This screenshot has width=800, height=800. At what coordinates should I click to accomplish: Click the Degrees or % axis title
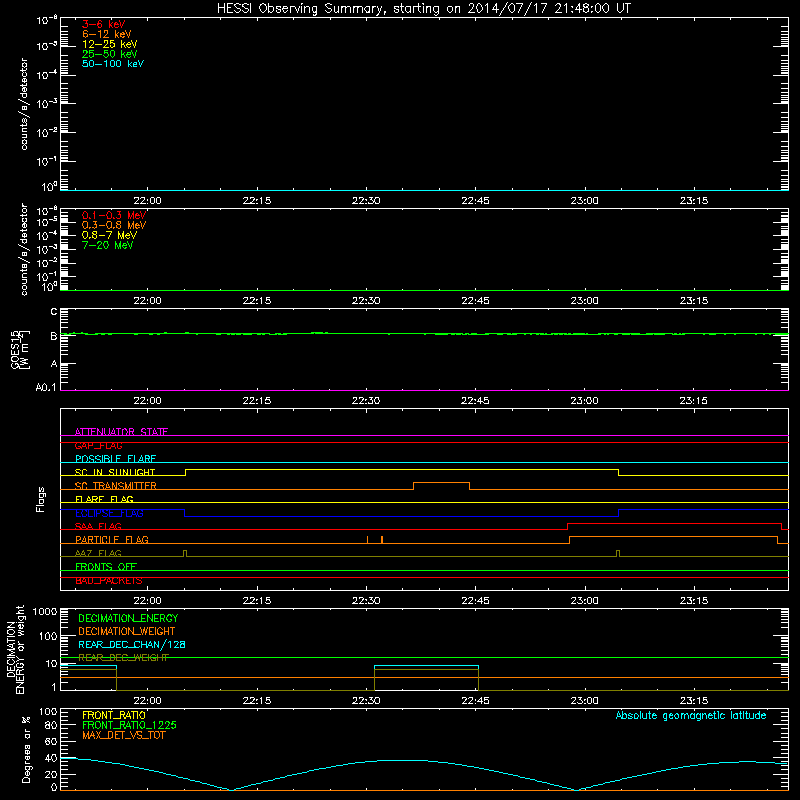(x=26, y=749)
